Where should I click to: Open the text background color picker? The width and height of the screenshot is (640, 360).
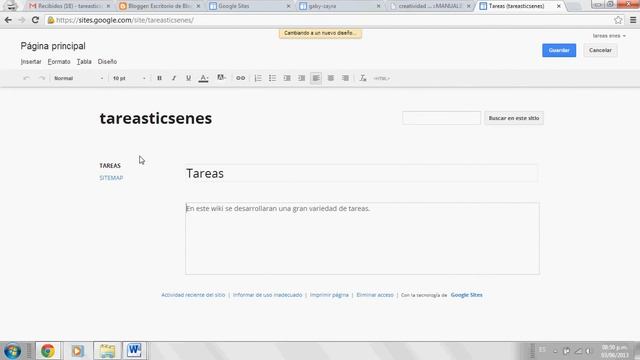tap(221, 78)
